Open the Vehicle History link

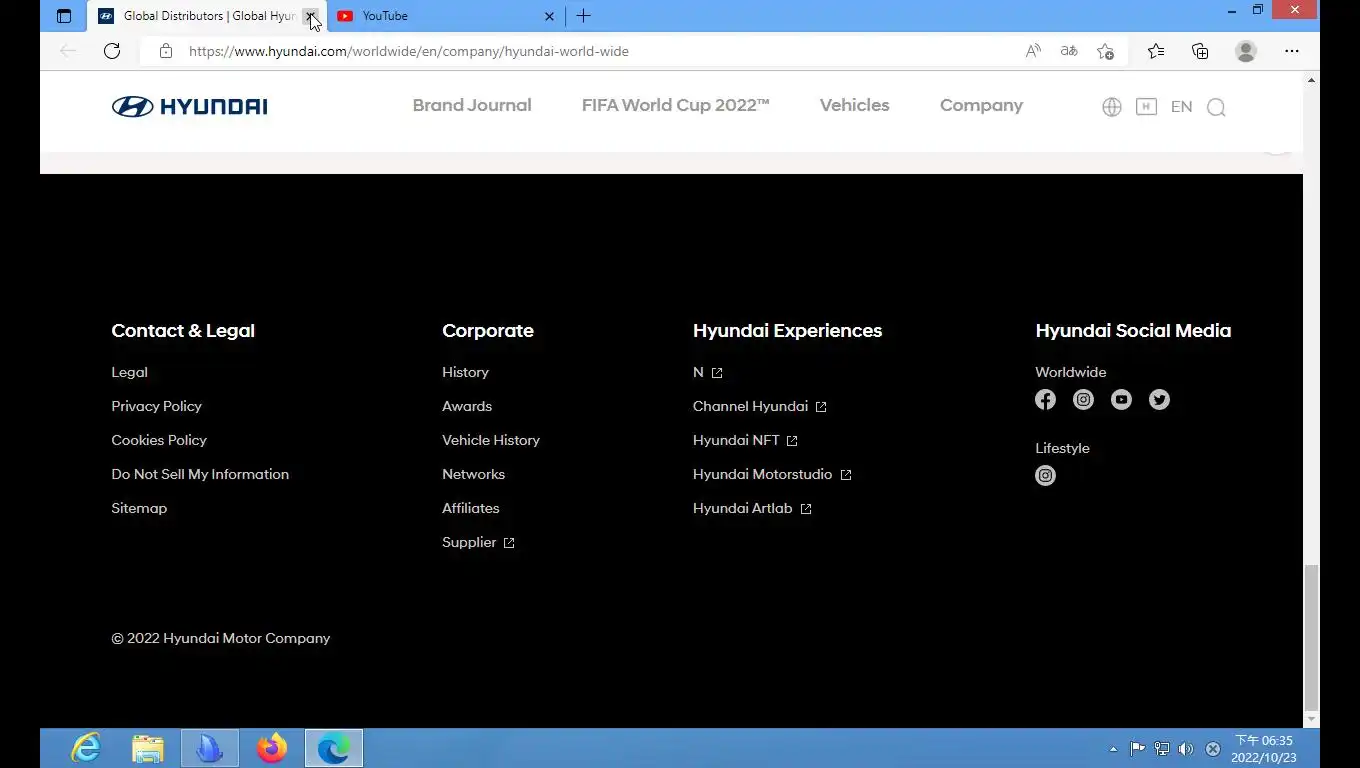click(x=491, y=440)
